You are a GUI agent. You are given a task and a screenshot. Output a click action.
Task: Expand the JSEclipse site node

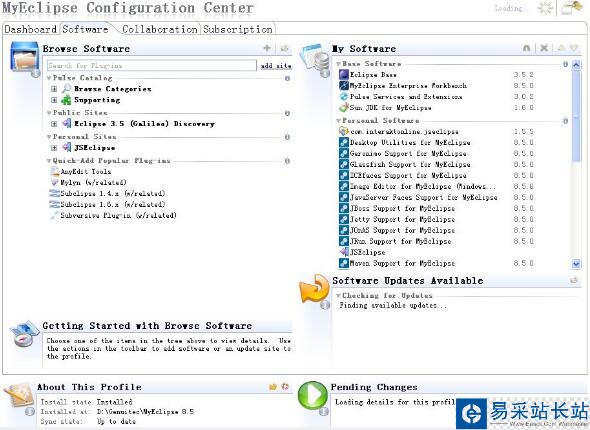pos(54,148)
